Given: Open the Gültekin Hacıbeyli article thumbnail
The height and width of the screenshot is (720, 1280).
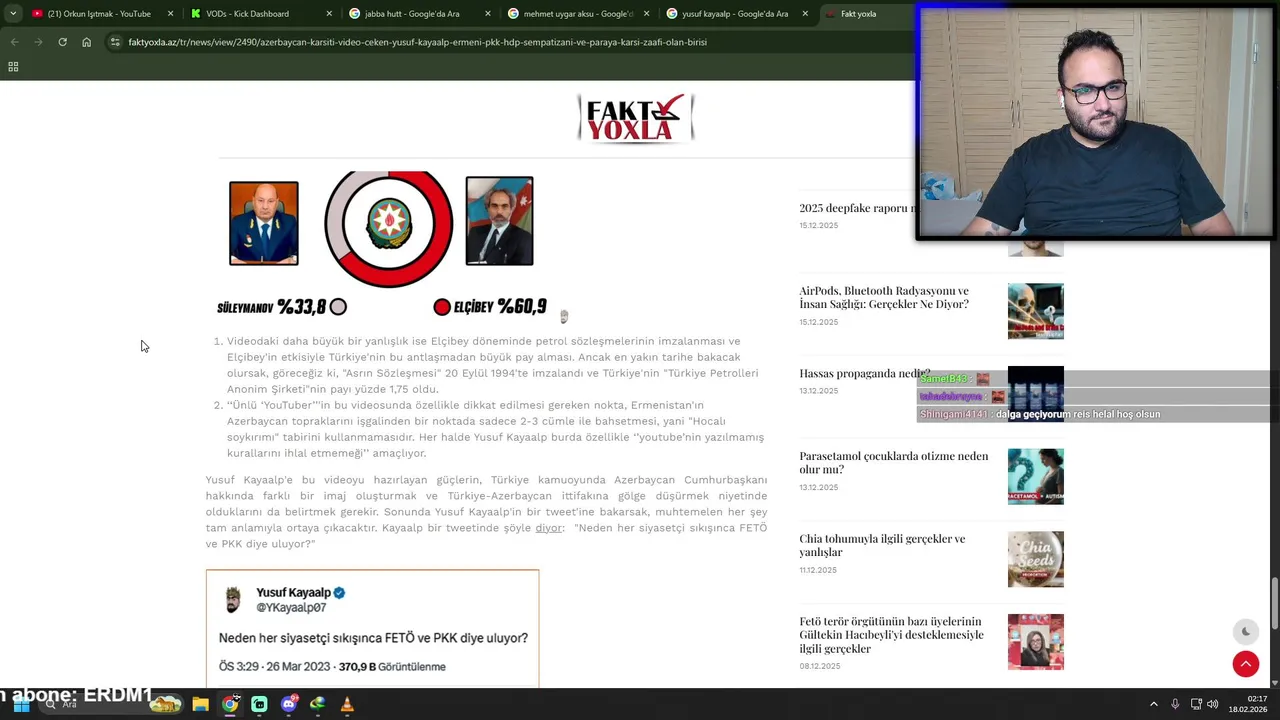Looking at the screenshot, I should click(x=1036, y=641).
